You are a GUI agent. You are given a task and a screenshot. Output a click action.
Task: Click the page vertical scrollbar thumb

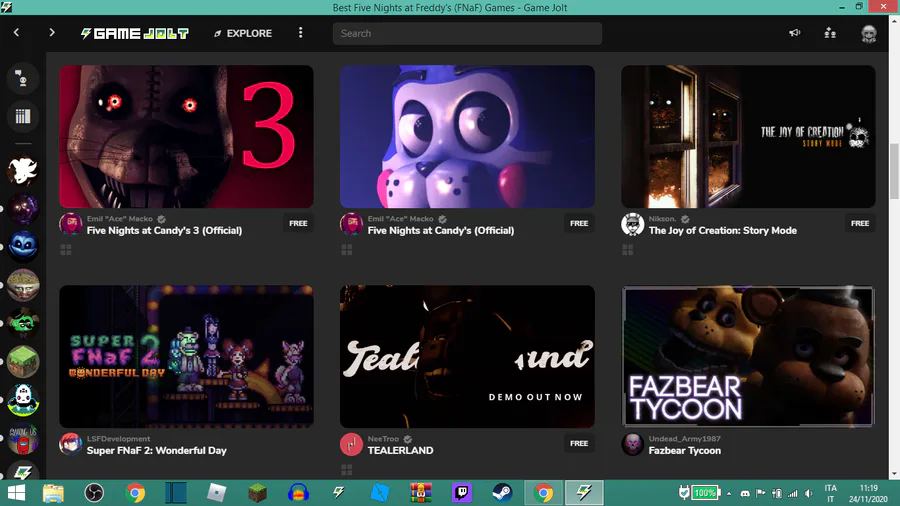pyautogui.click(x=894, y=171)
